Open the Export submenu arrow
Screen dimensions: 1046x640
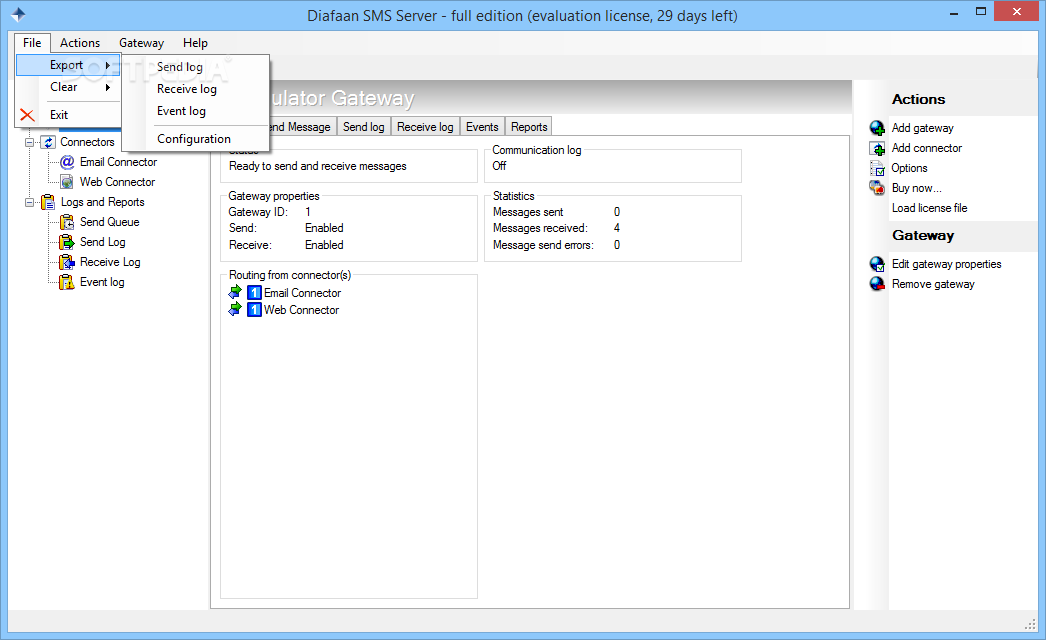(x=107, y=65)
